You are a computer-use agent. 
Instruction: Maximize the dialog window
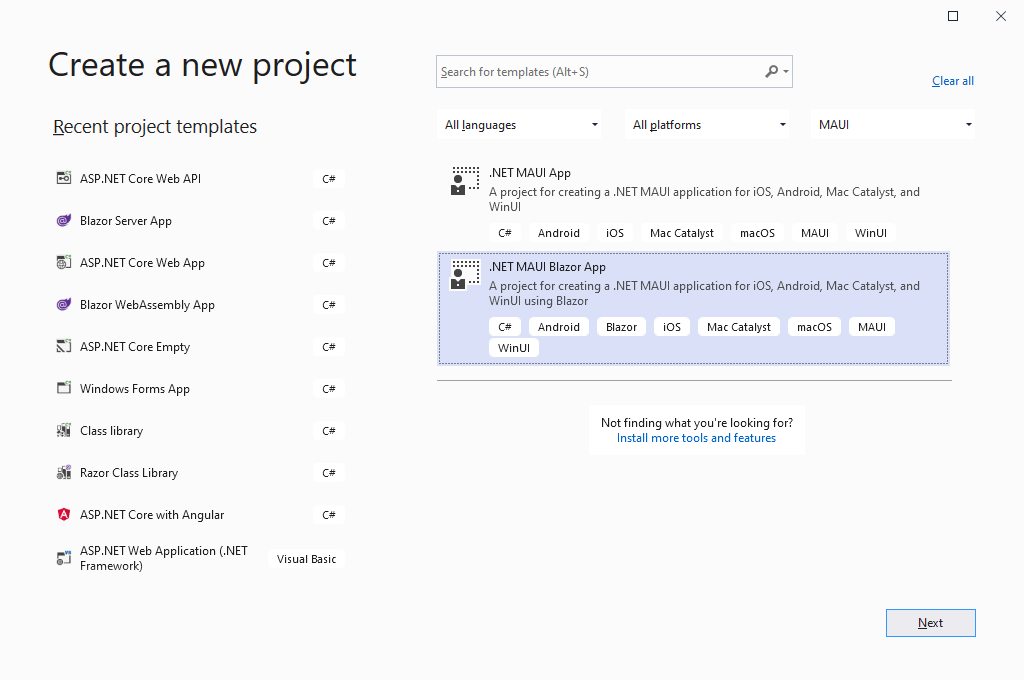(953, 16)
